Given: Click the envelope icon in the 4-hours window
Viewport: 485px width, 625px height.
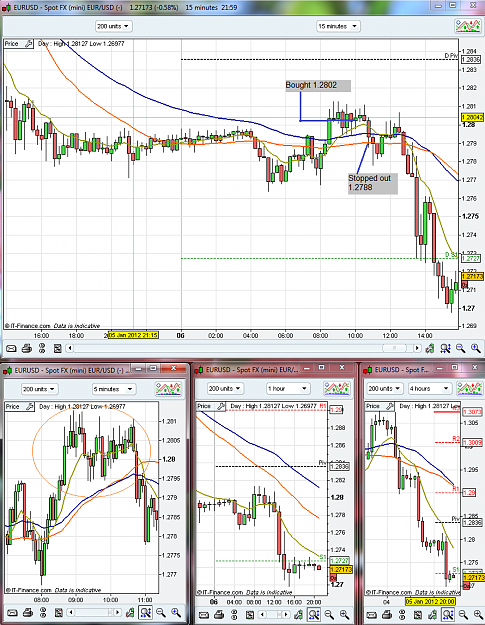Looking at the screenshot, I should coord(372,615).
